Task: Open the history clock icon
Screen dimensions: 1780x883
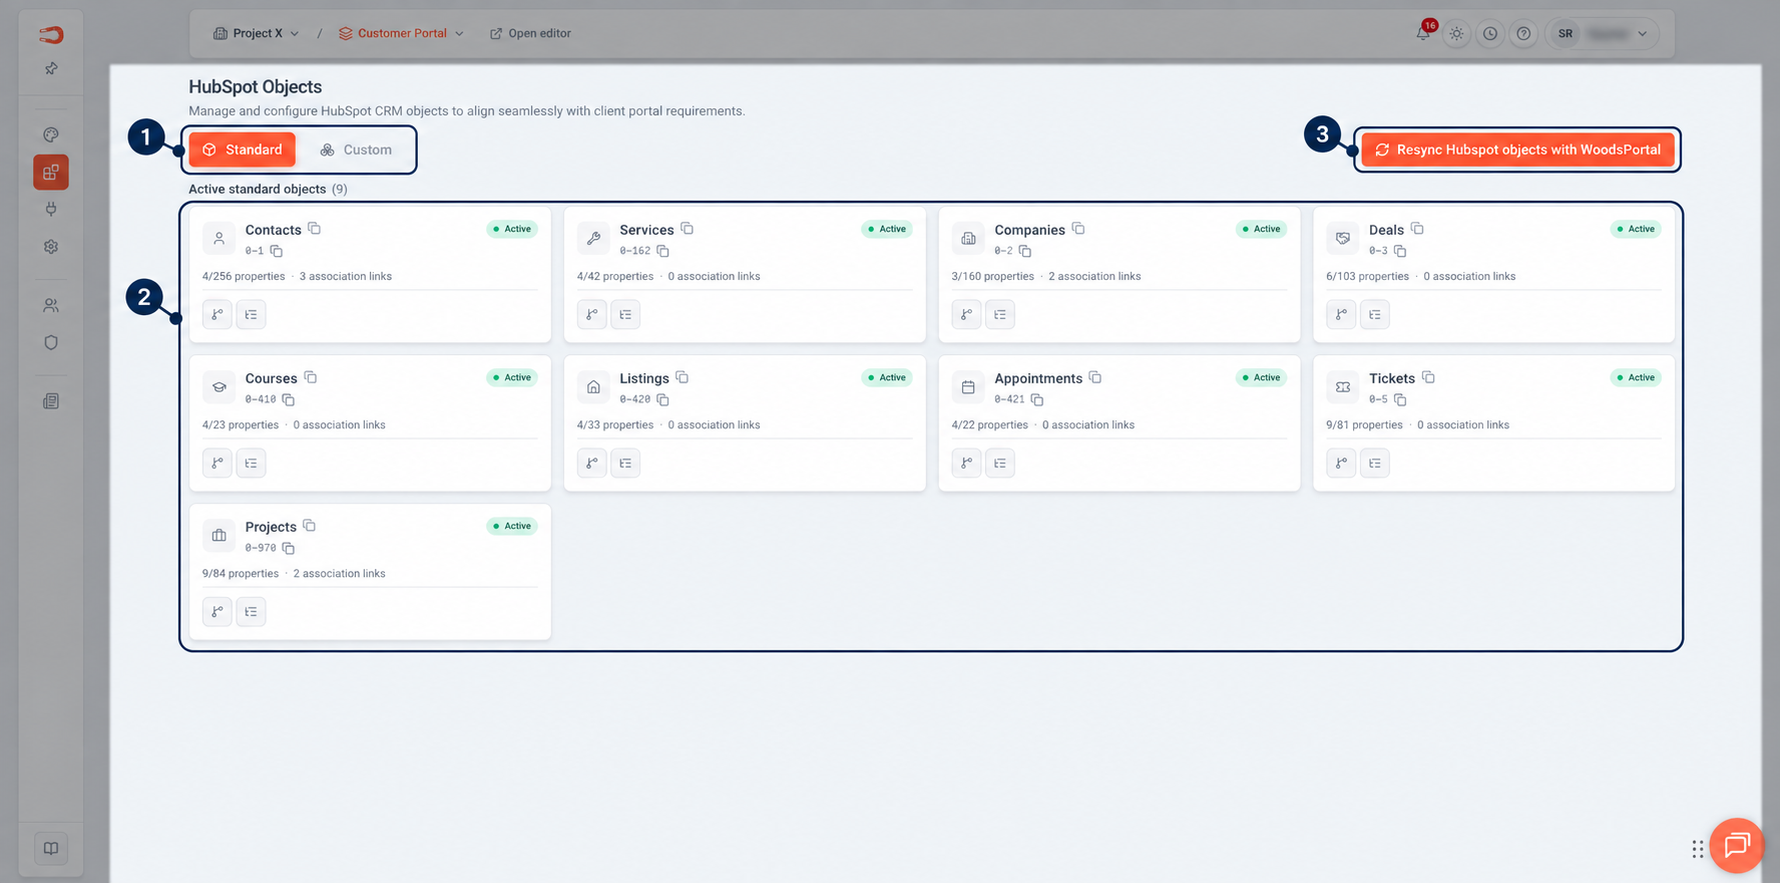Action: 1490,33
